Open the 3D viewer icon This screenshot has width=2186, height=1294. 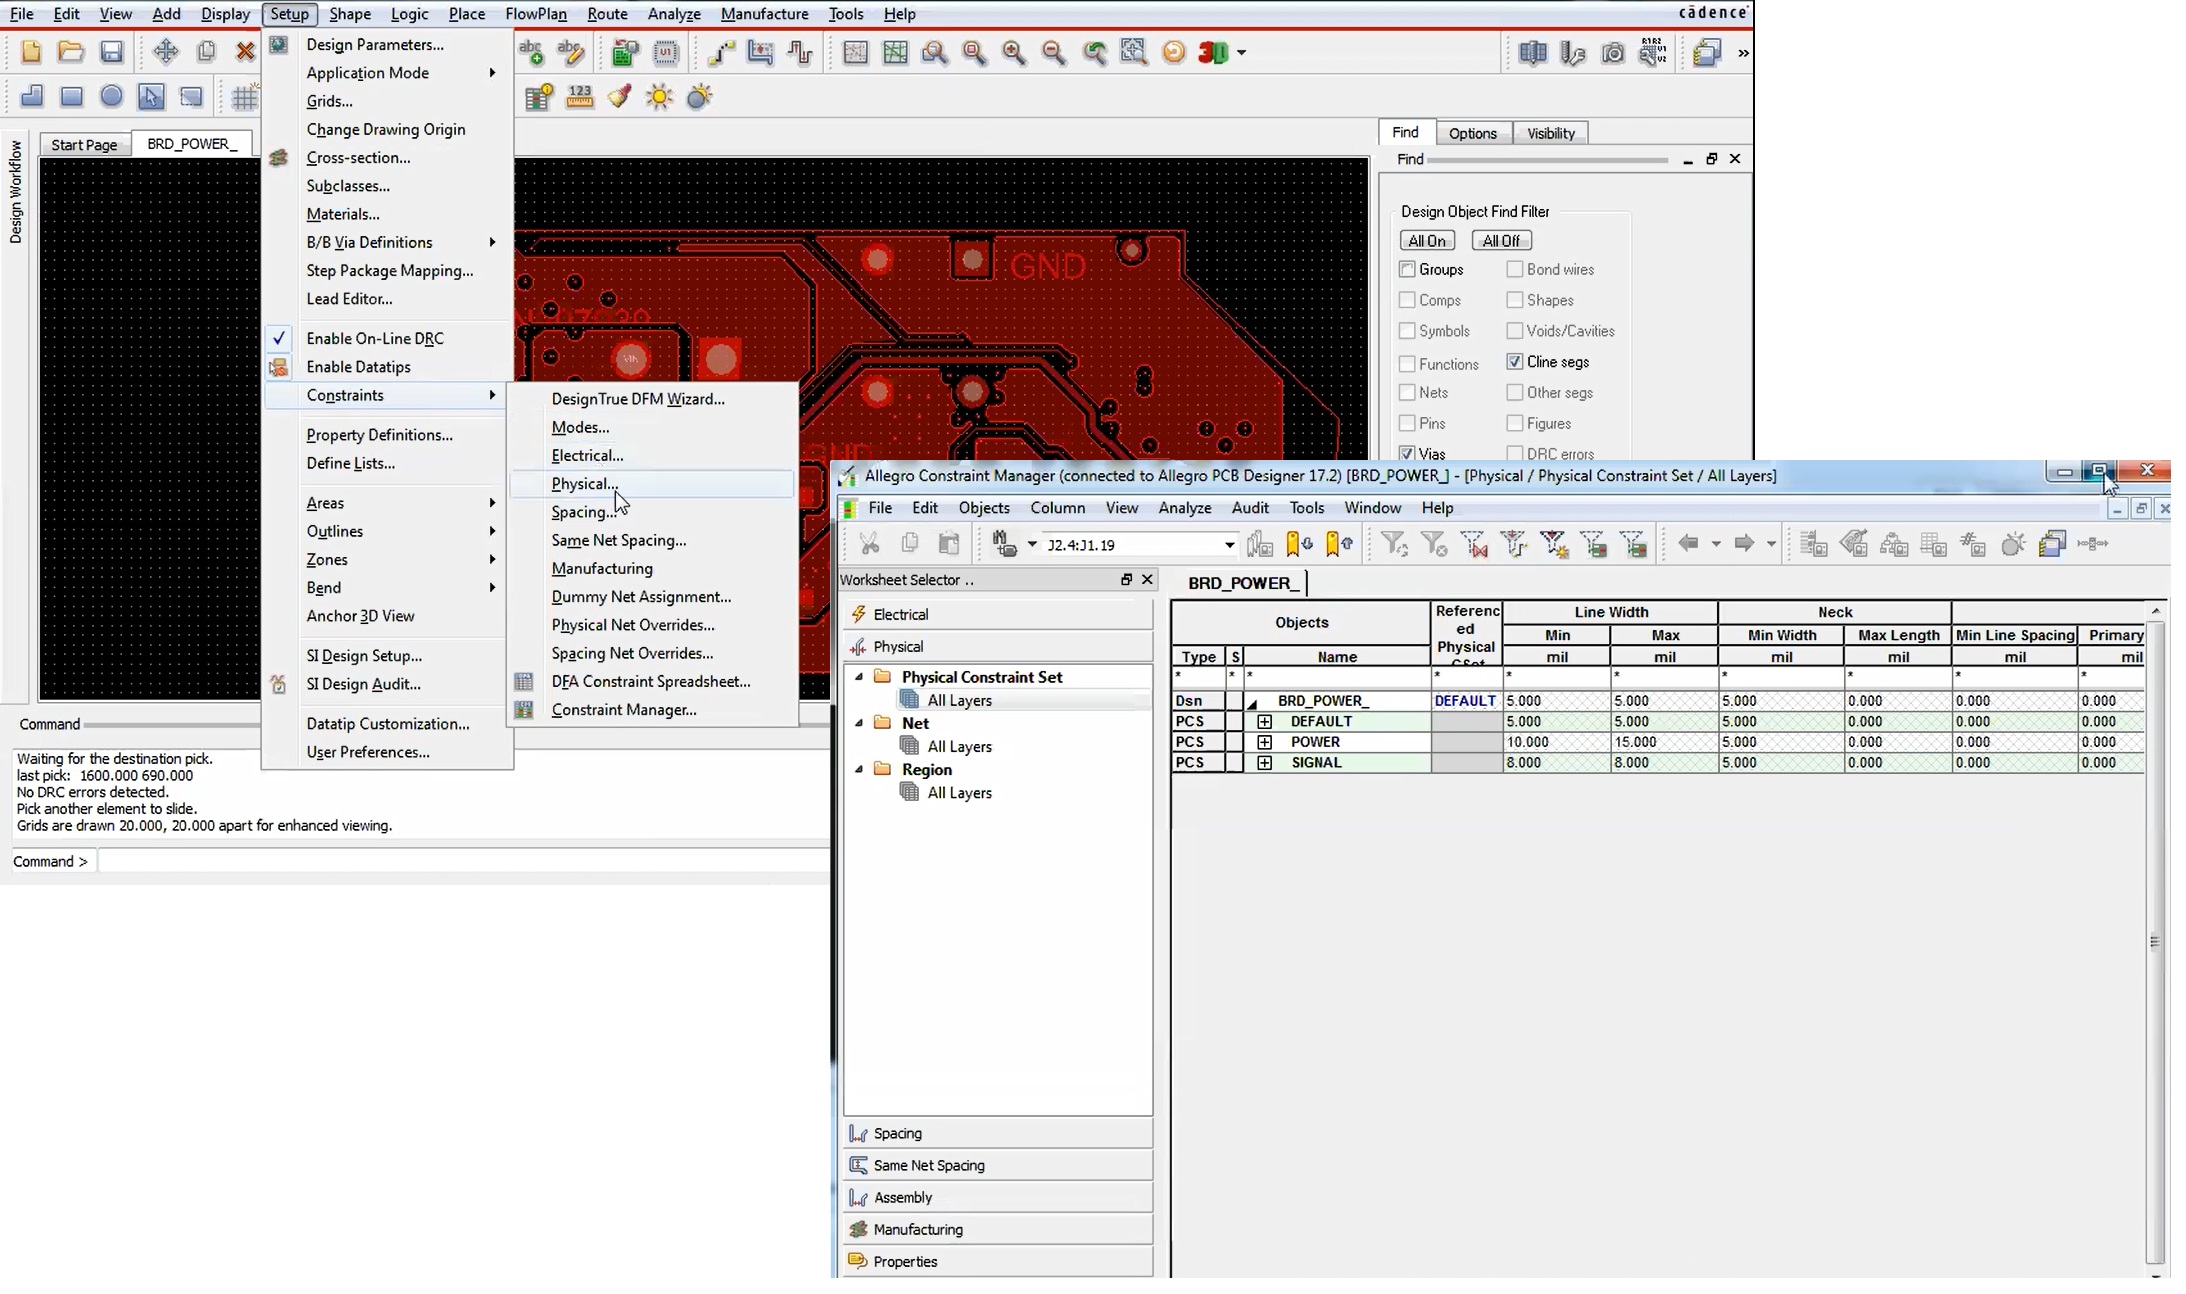(x=1213, y=52)
